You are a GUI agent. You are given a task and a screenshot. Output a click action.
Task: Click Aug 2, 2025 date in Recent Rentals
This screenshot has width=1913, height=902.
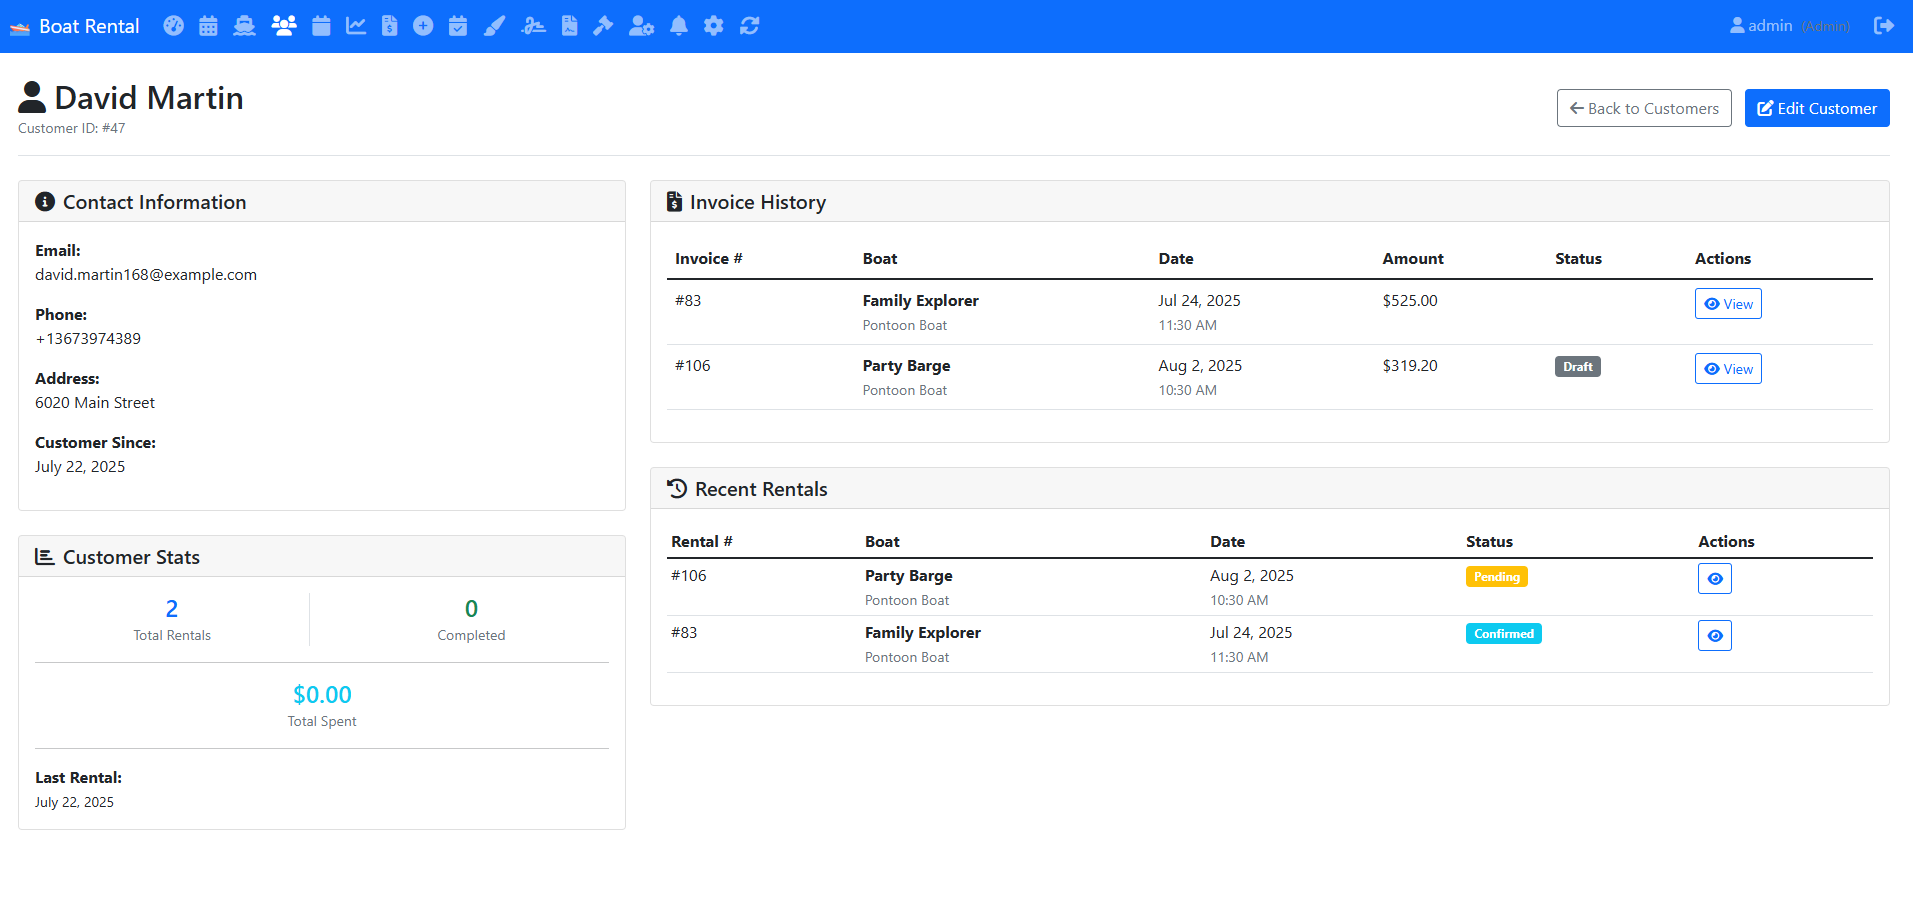[1252, 576]
